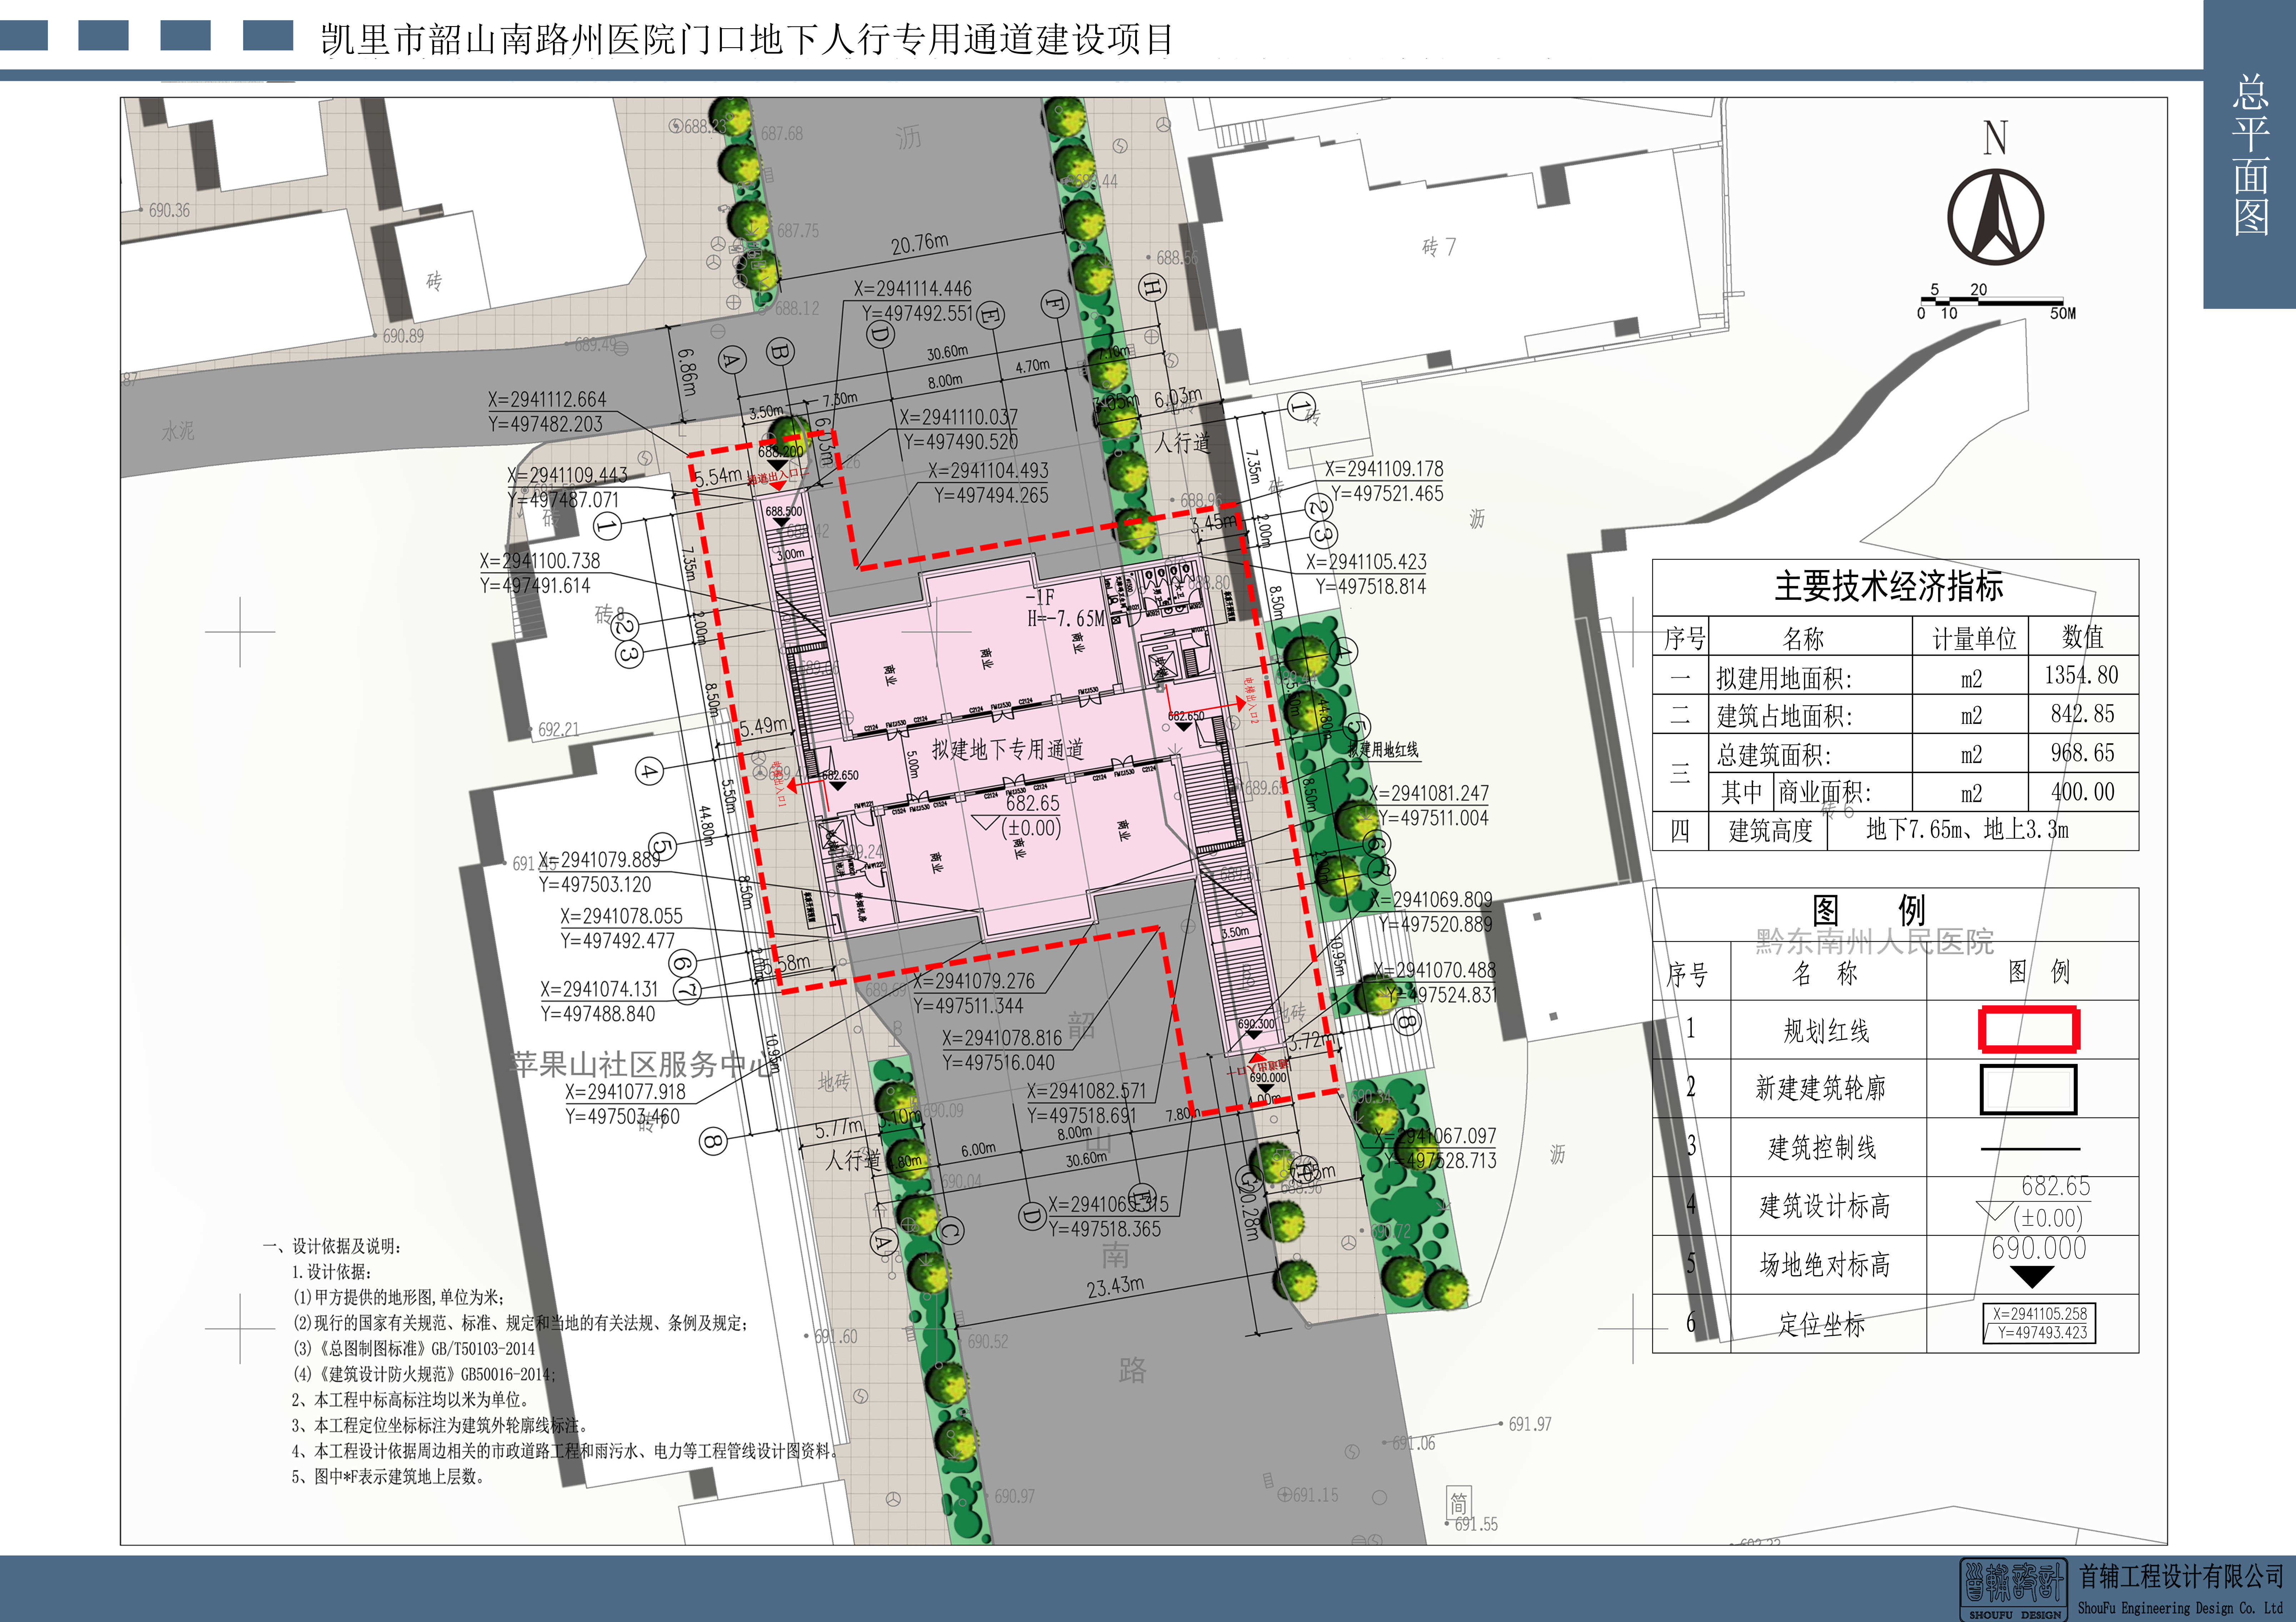The width and height of the screenshot is (2296, 1622).
Task: Click the value 1354.80 in the table
Action: (x=2081, y=675)
